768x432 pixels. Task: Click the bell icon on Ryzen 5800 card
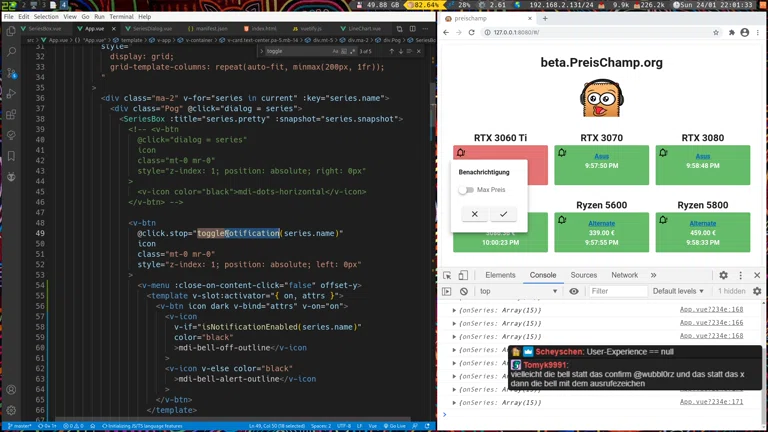[663, 220]
